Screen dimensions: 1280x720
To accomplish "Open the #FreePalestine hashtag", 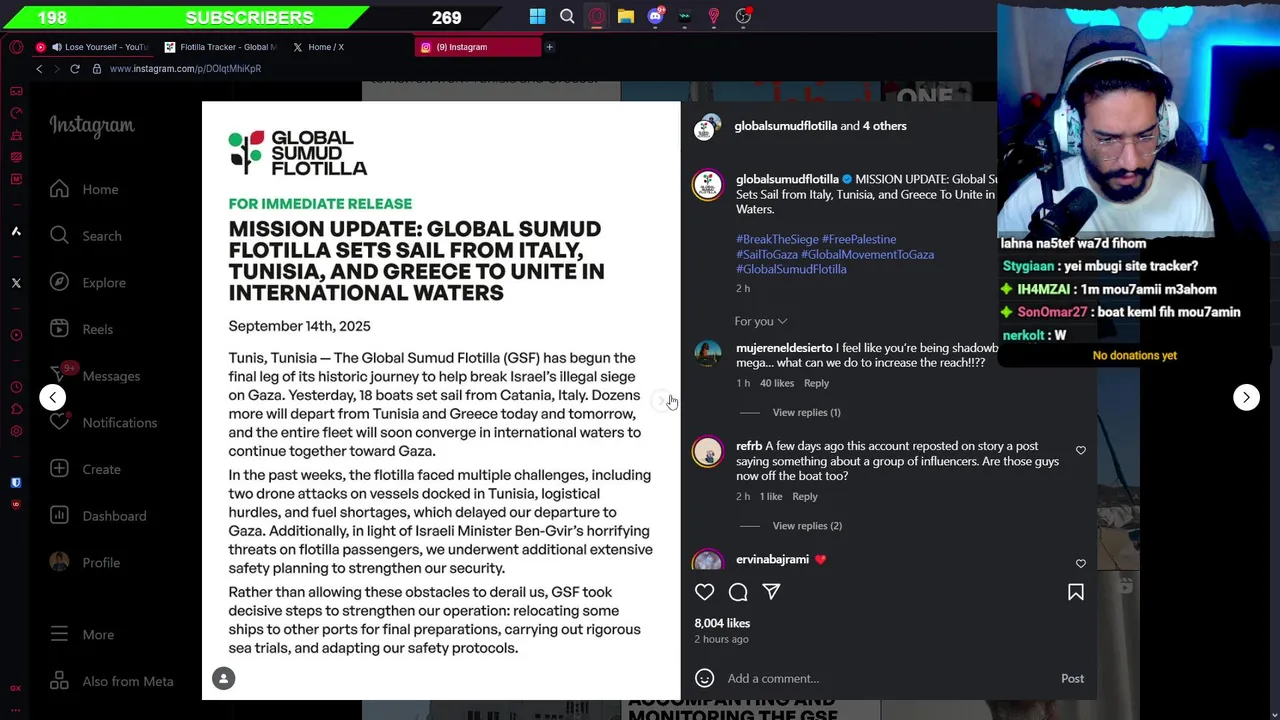I will pyautogui.click(x=858, y=239).
